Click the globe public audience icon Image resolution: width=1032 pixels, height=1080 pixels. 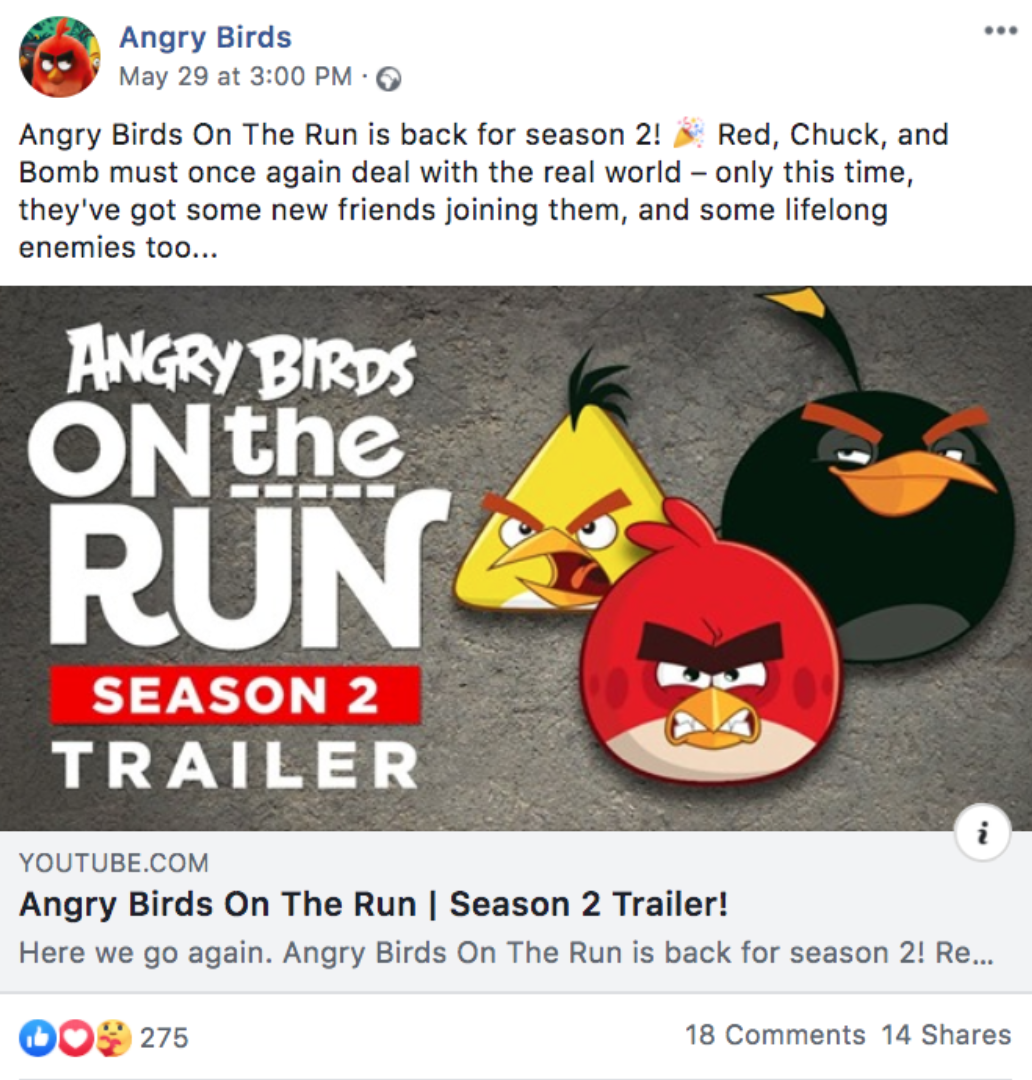click(389, 79)
